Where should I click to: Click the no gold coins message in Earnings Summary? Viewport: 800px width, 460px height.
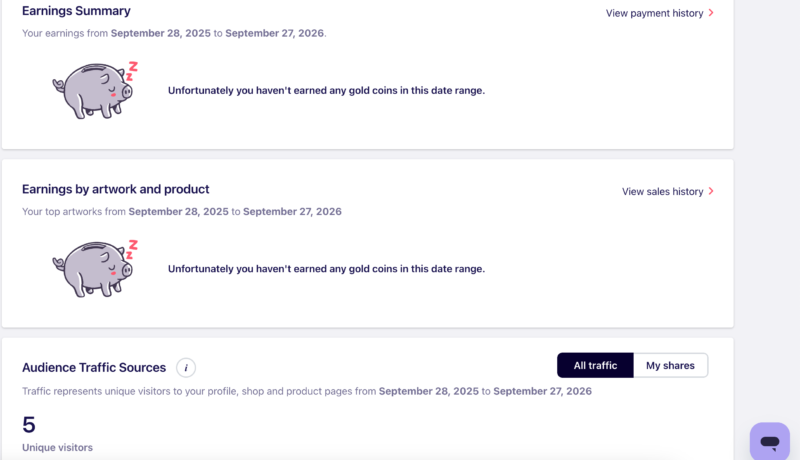pyautogui.click(x=326, y=90)
